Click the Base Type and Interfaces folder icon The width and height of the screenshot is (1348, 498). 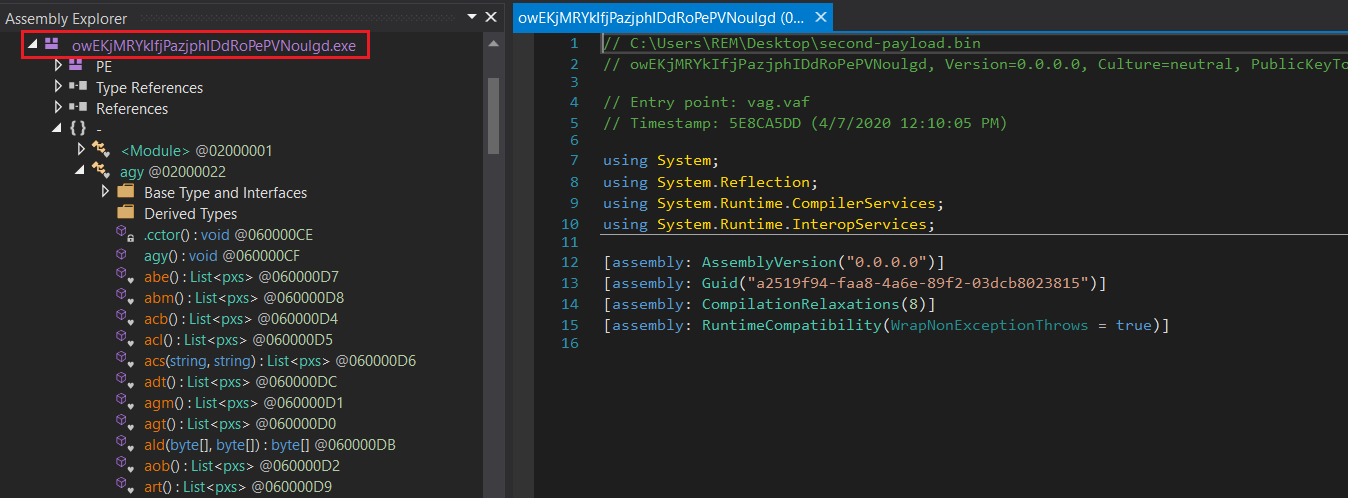(x=125, y=192)
